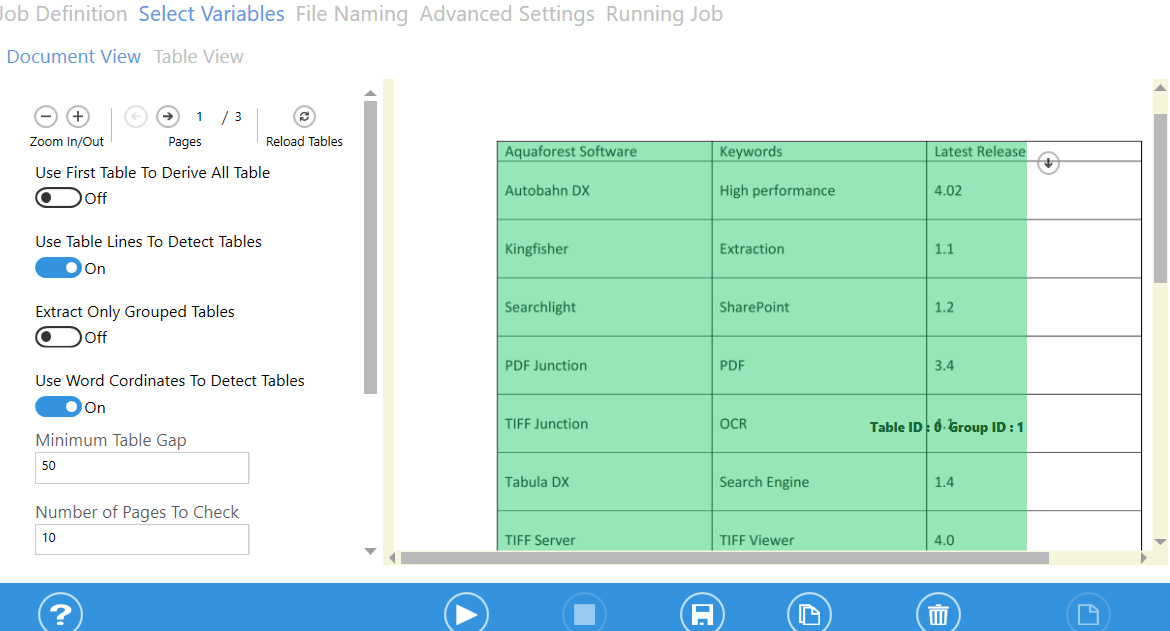Save the job using the save icon
Screen dimensions: 1170x631
[x=702, y=613]
